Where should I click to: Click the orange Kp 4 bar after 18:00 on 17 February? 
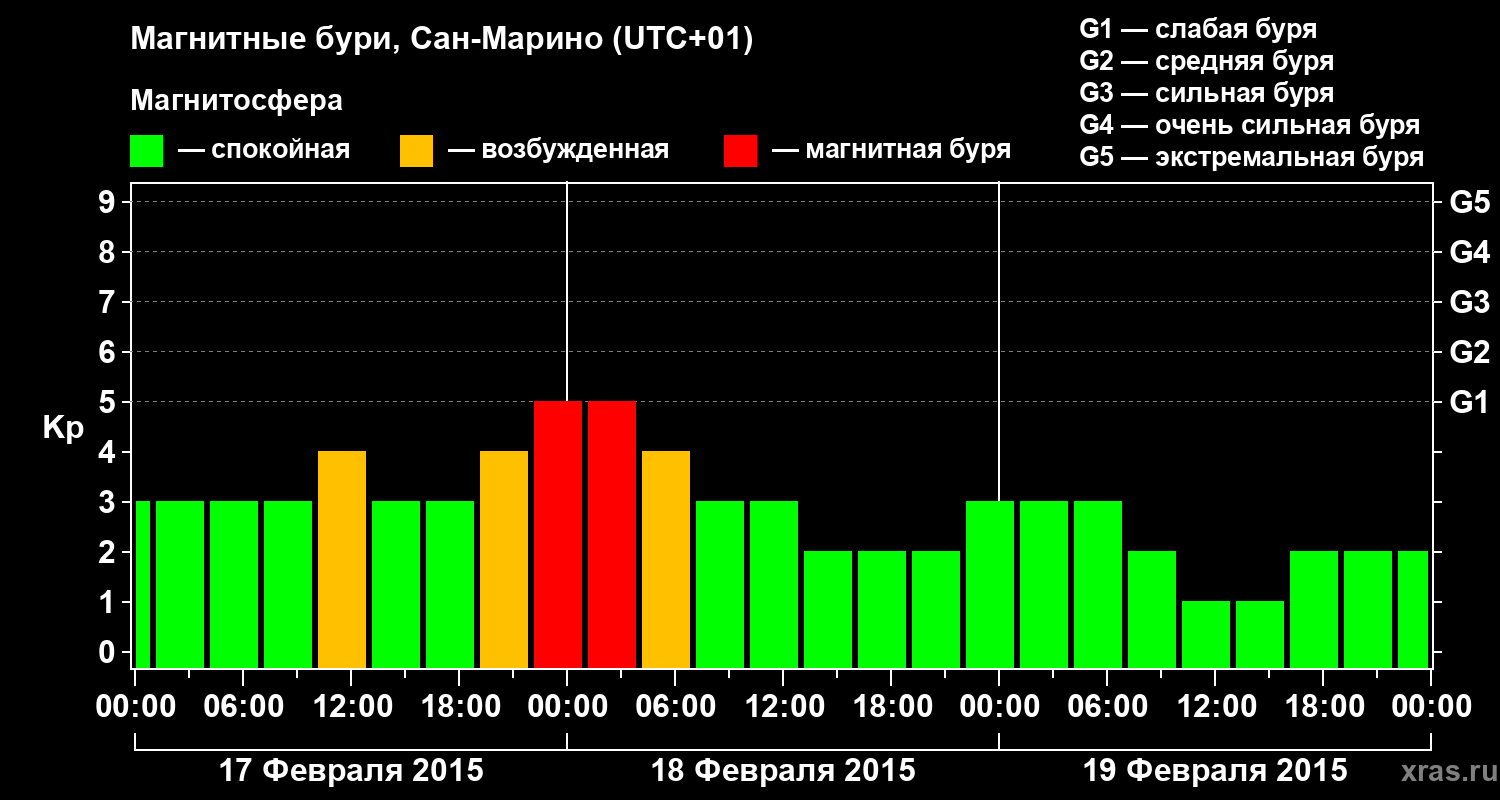pos(504,559)
